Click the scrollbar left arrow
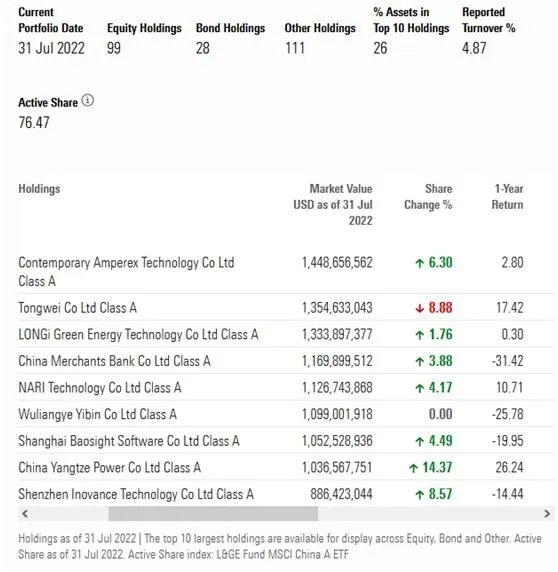This screenshot has height=572, width=558. tap(25, 514)
